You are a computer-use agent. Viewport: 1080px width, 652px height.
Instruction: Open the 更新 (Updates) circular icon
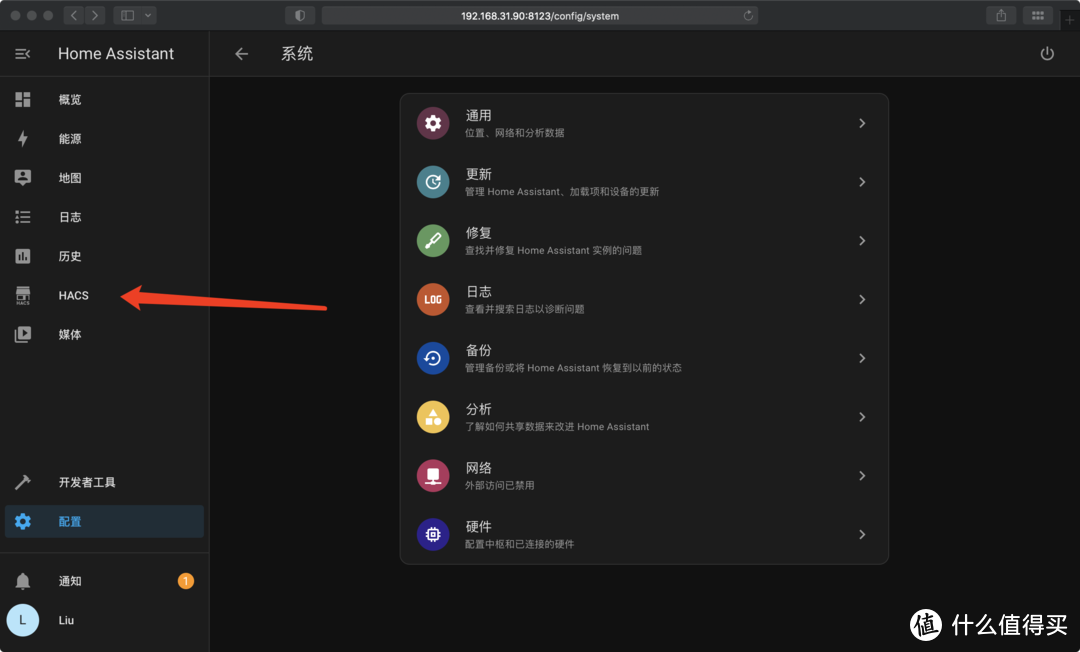pyautogui.click(x=432, y=181)
